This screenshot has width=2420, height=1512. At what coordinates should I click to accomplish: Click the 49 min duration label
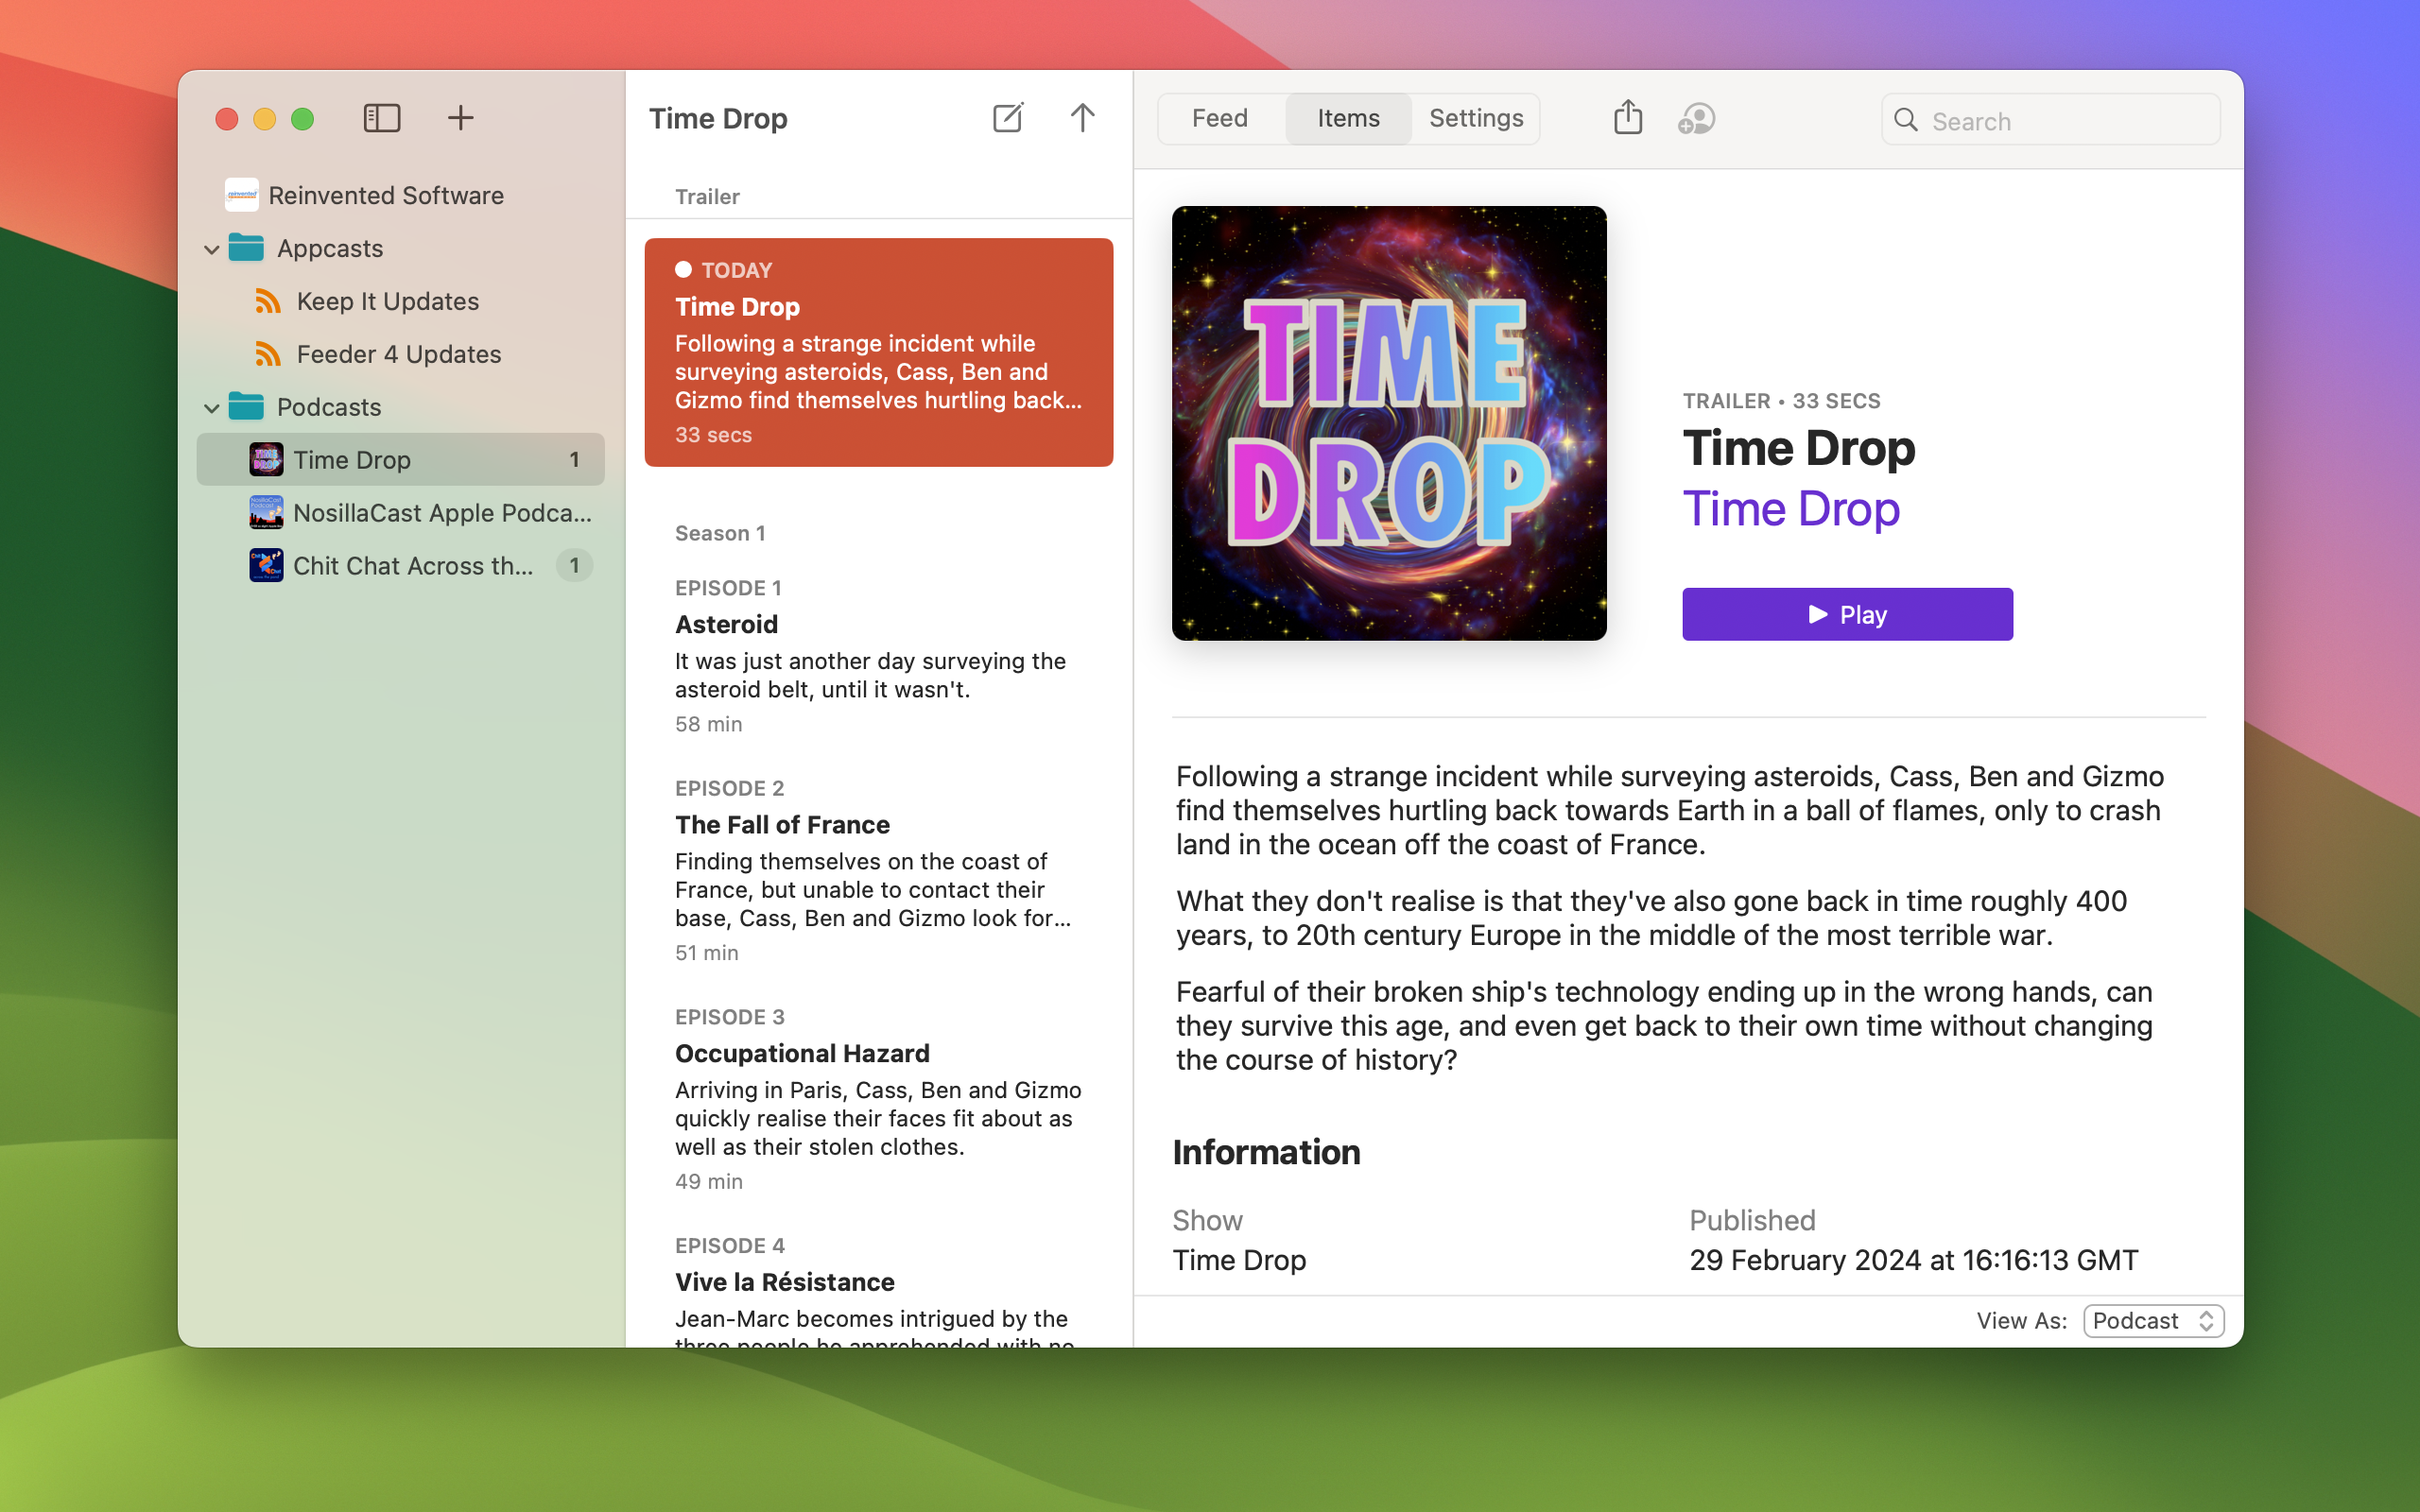[708, 1182]
